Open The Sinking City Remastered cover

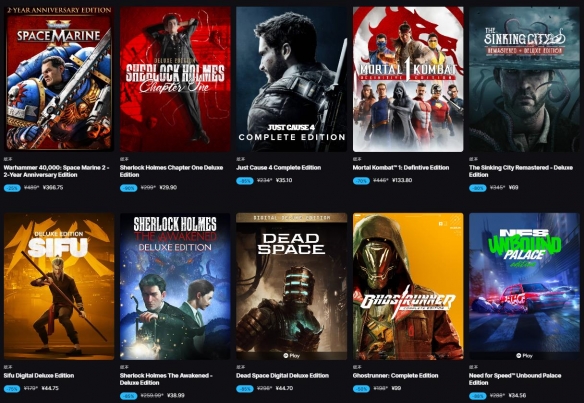(x=524, y=79)
